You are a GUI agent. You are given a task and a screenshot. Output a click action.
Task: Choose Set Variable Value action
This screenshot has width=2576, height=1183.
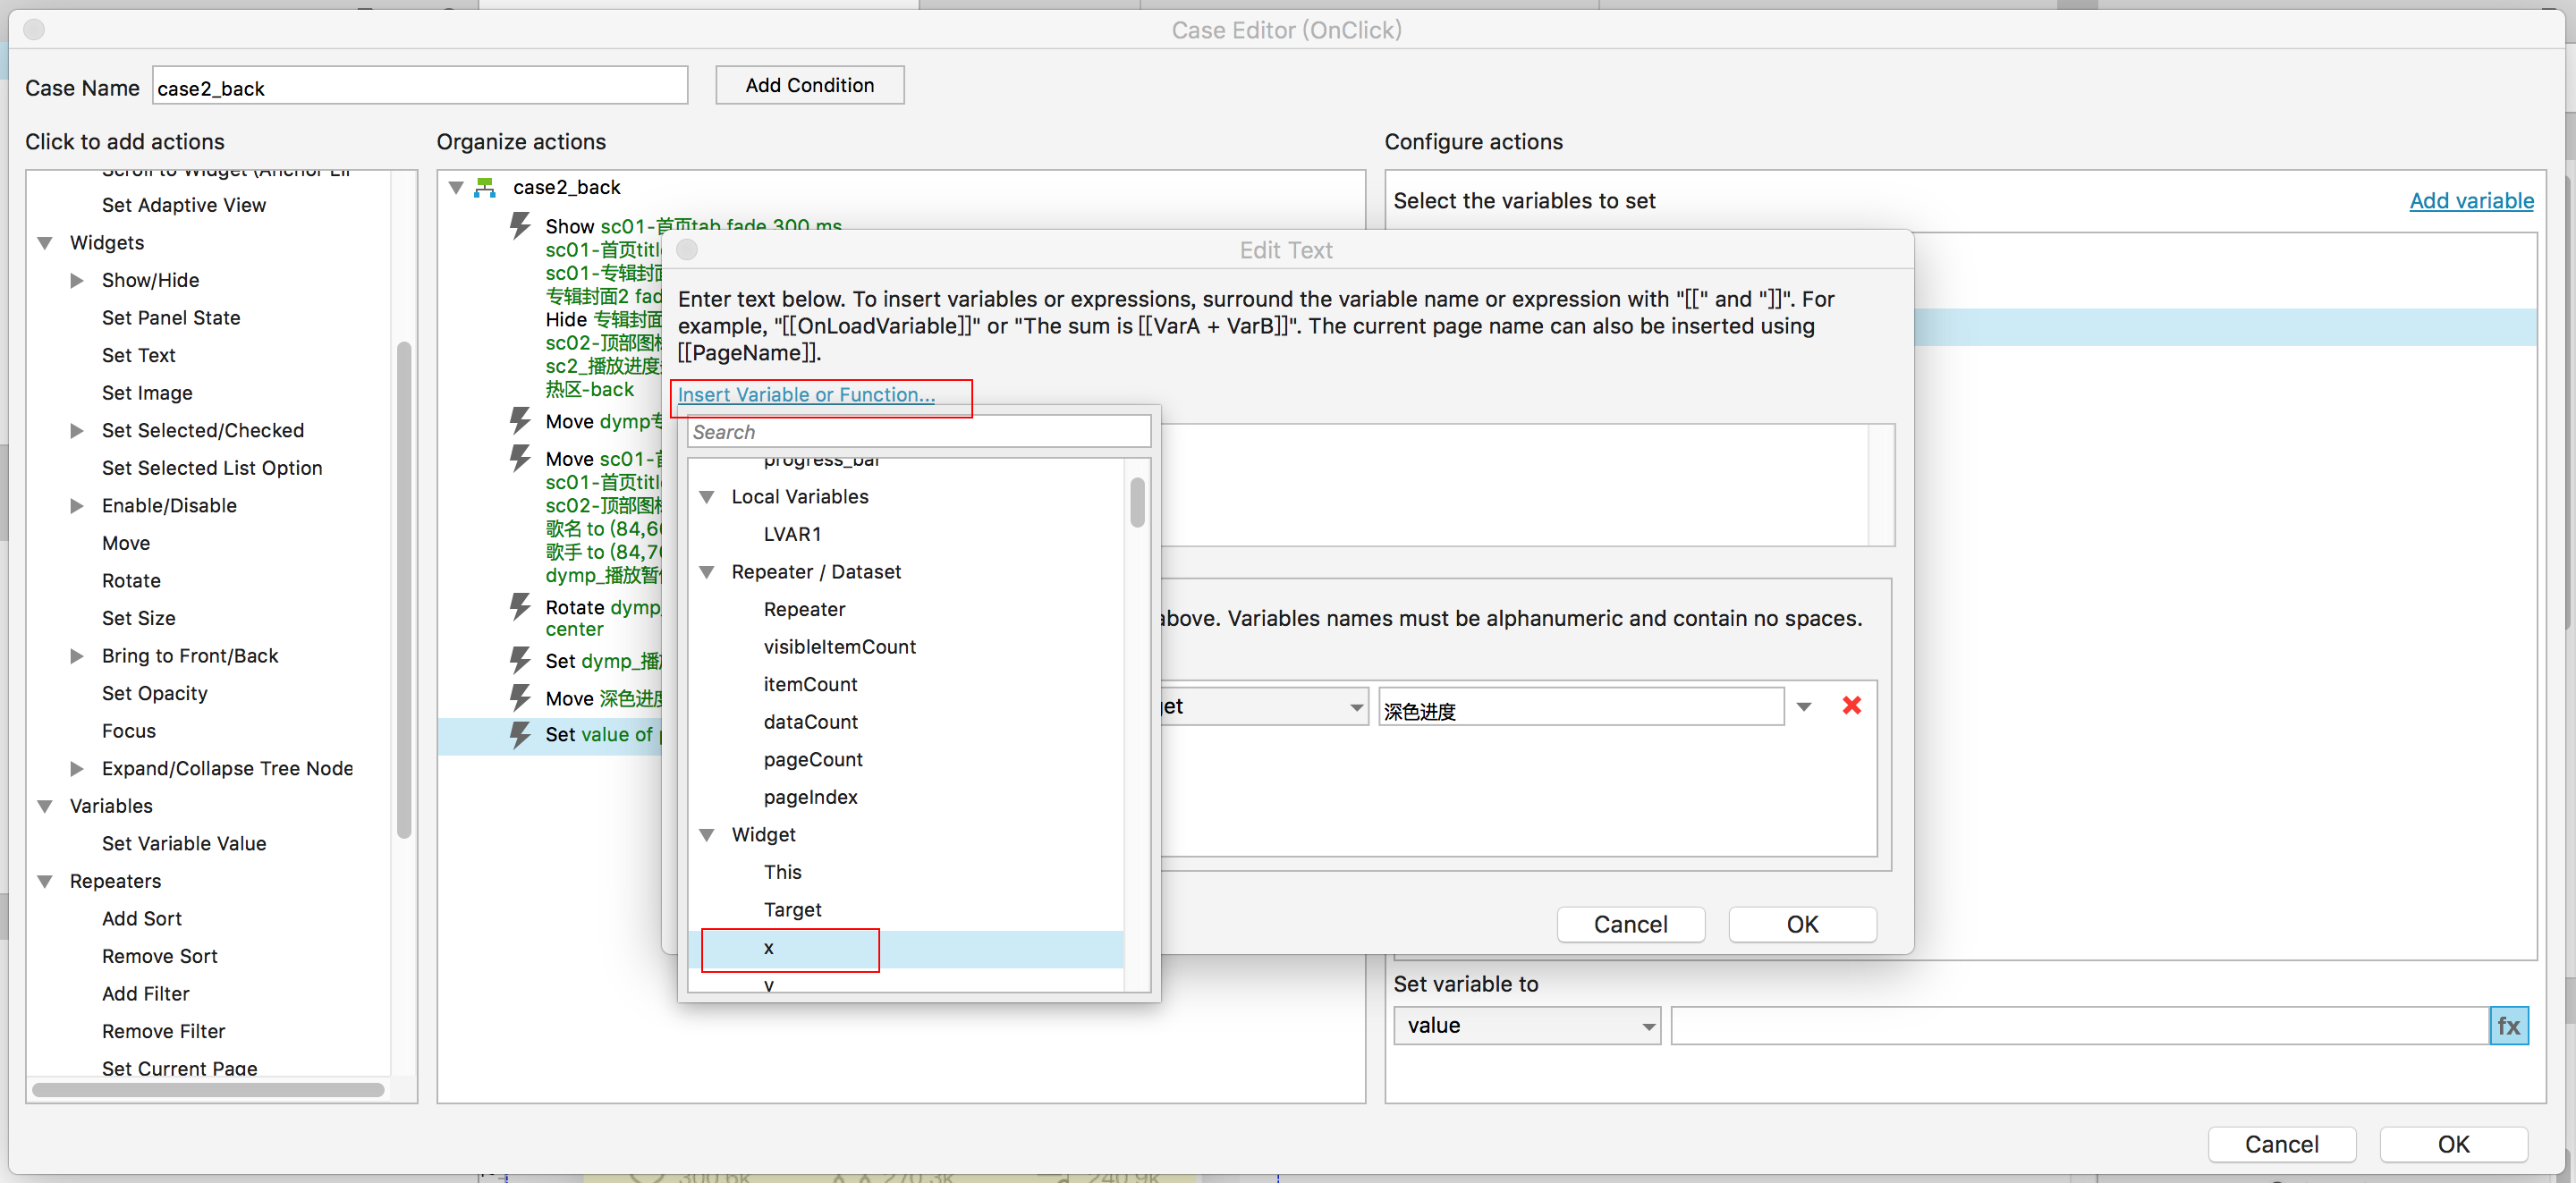coord(184,843)
